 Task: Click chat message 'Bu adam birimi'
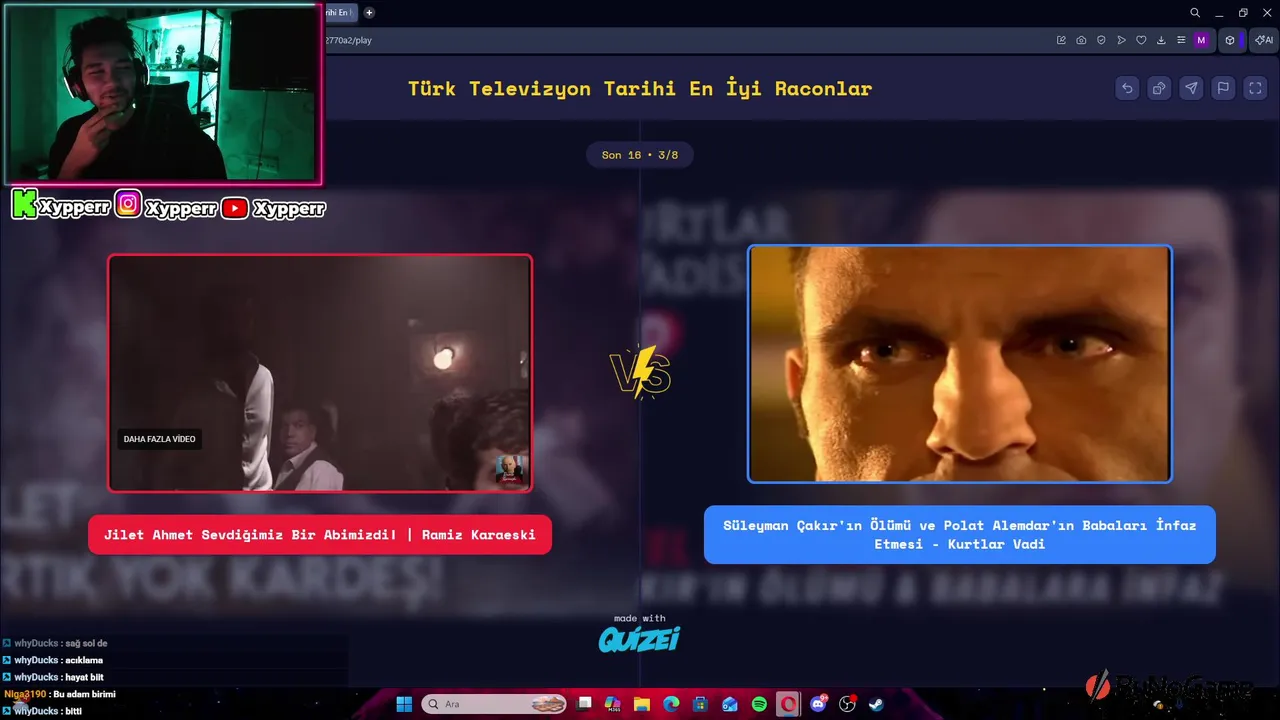point(84,694)
